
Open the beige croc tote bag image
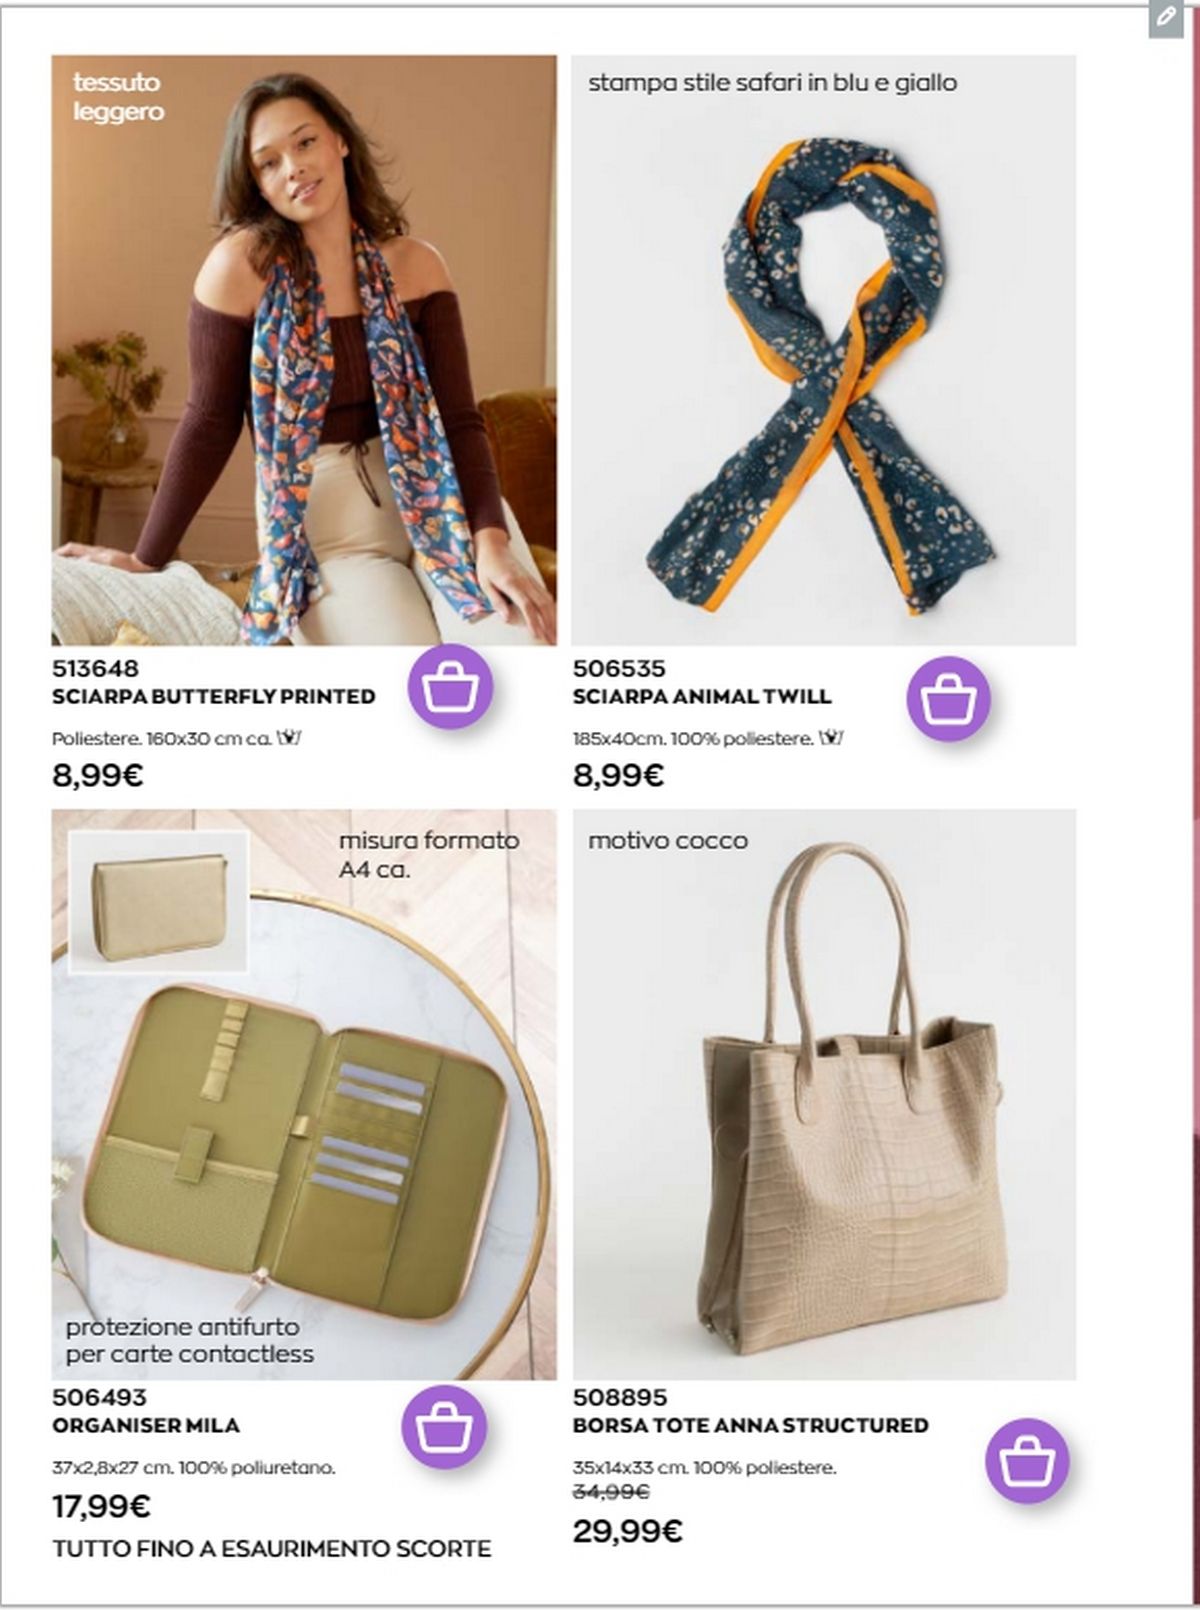824,1095
